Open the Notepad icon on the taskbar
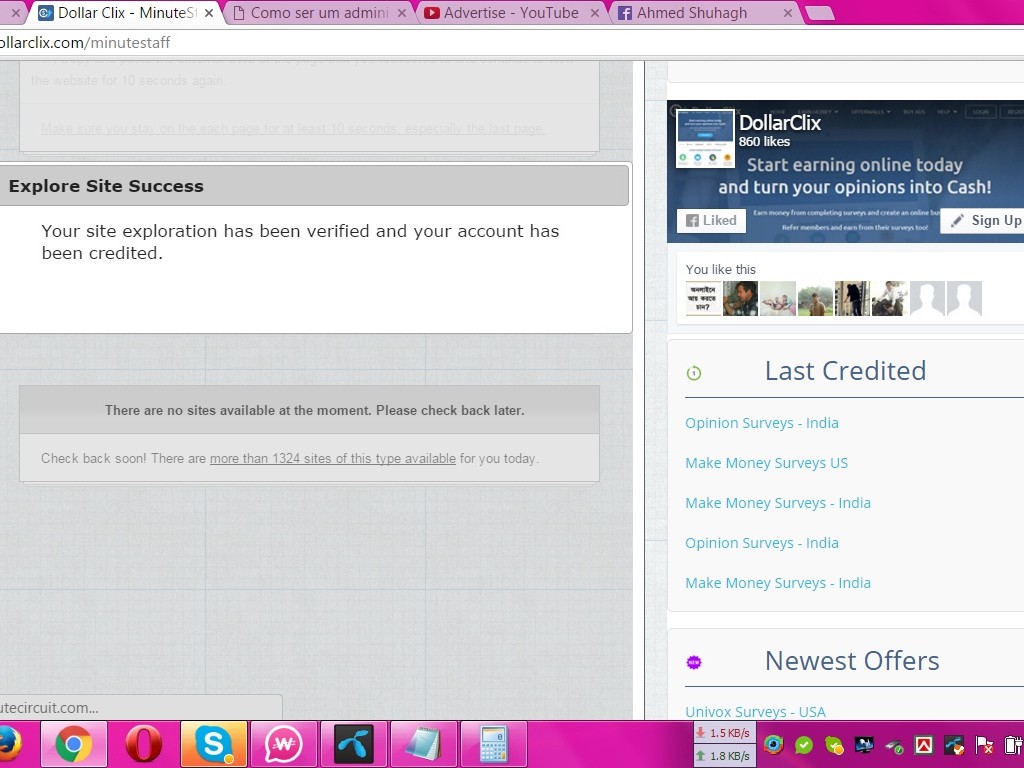The width and height of the screenshot is (1024, 768). 423,745
